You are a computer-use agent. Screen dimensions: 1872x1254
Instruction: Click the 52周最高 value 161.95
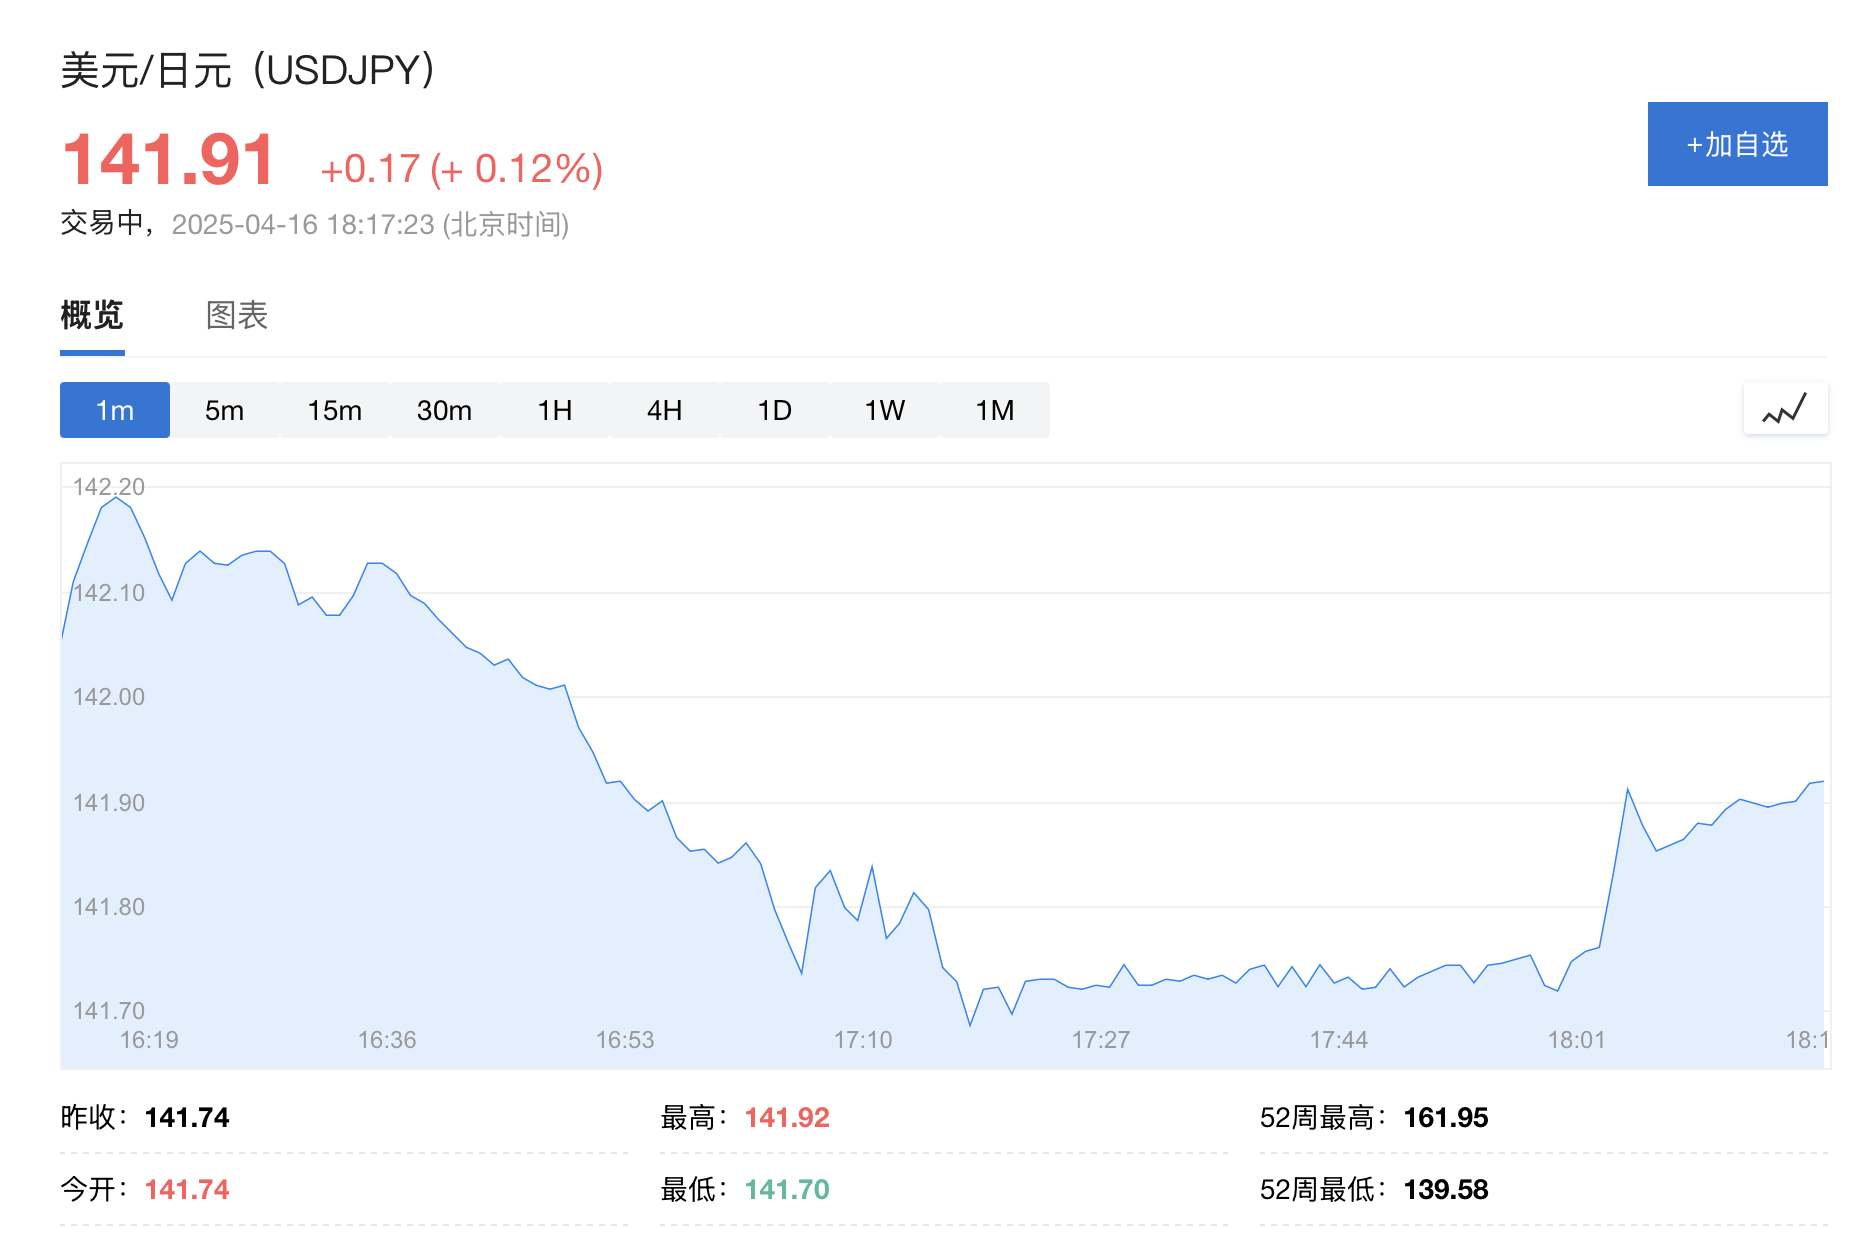click(x=1446, y=1117)
